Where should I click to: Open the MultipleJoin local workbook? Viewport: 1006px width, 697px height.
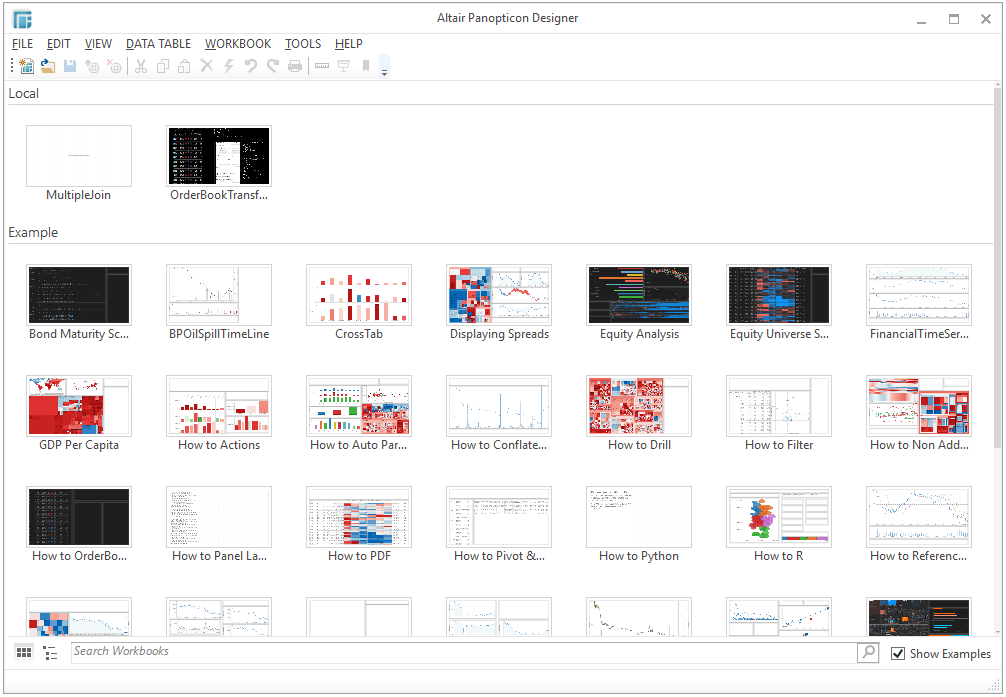pyautogui.click(x=79, y=156)
